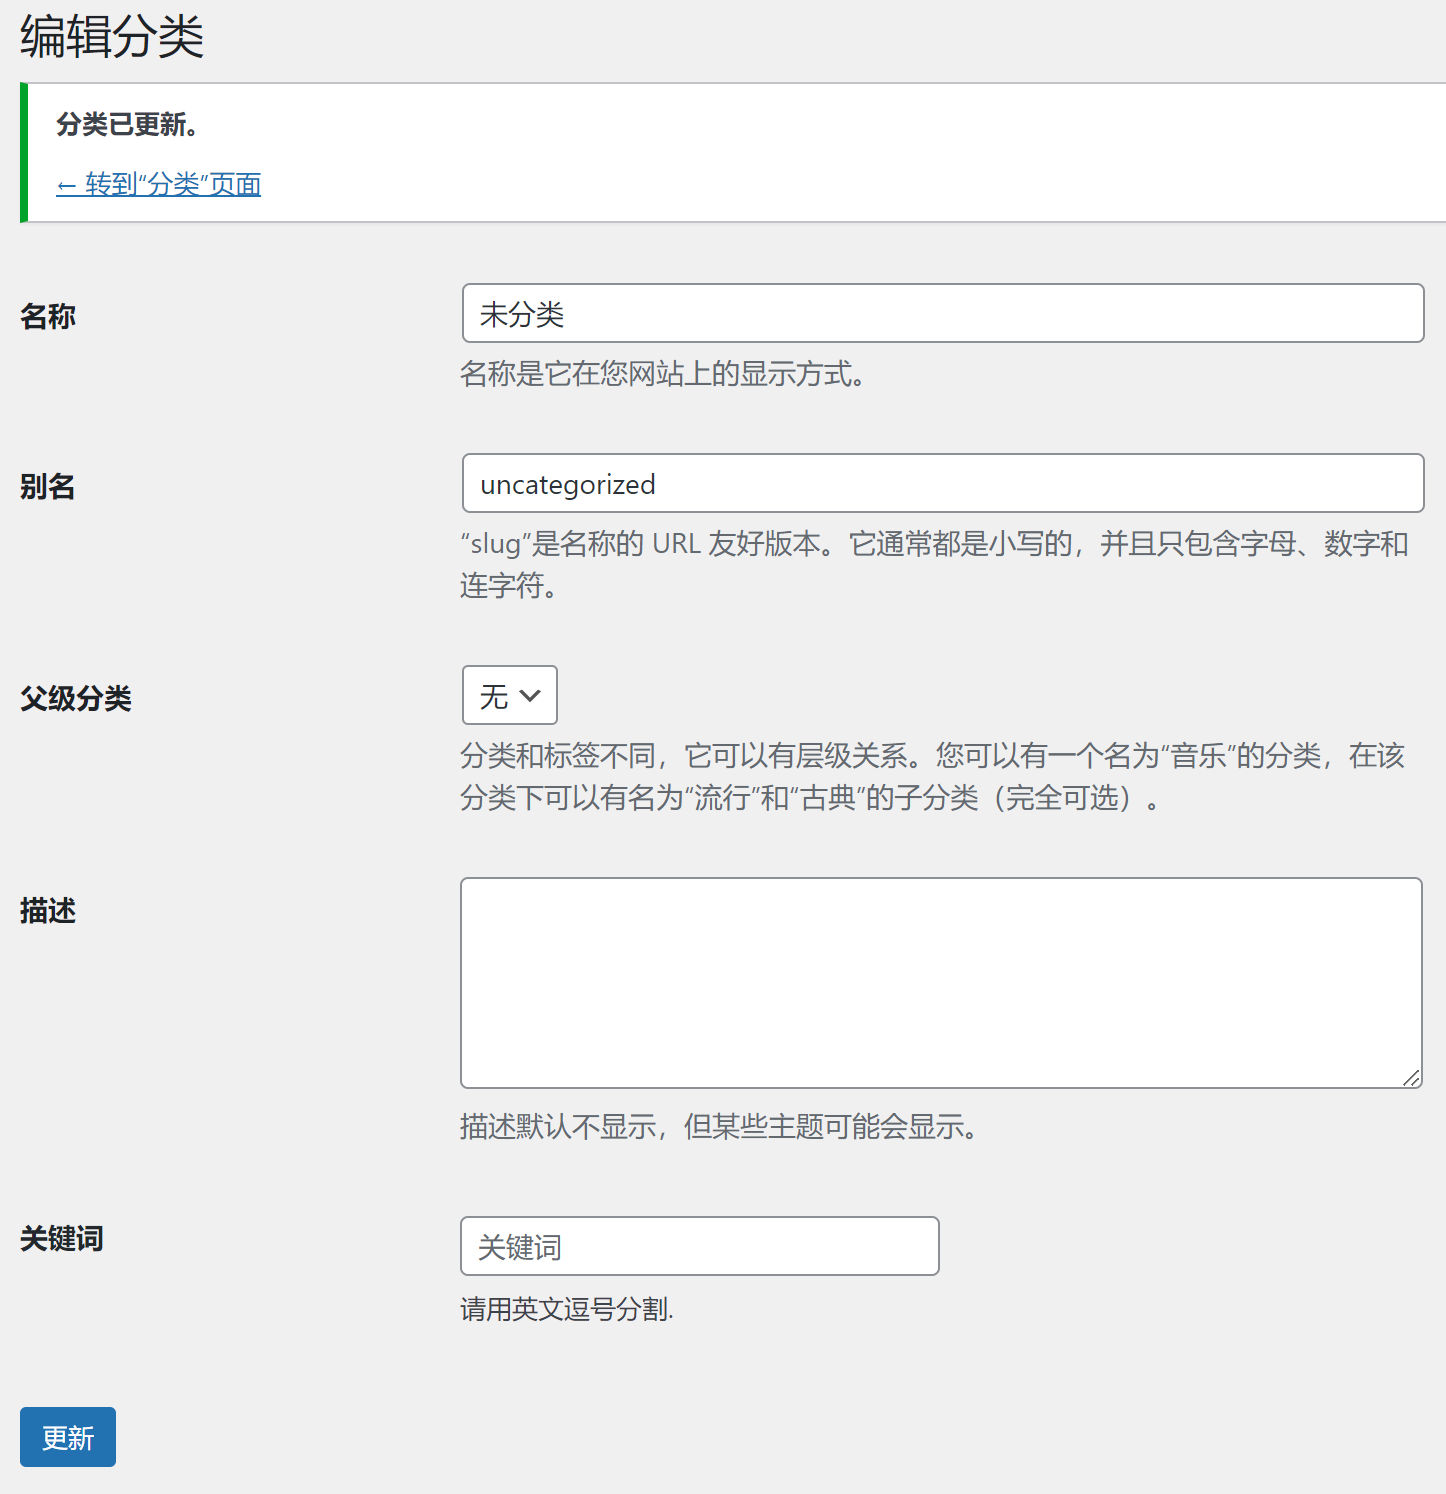Click the resize grip of the 描述 textarea
The width and height of the screenshot is (1446, 1494).
point(1411,1077)
